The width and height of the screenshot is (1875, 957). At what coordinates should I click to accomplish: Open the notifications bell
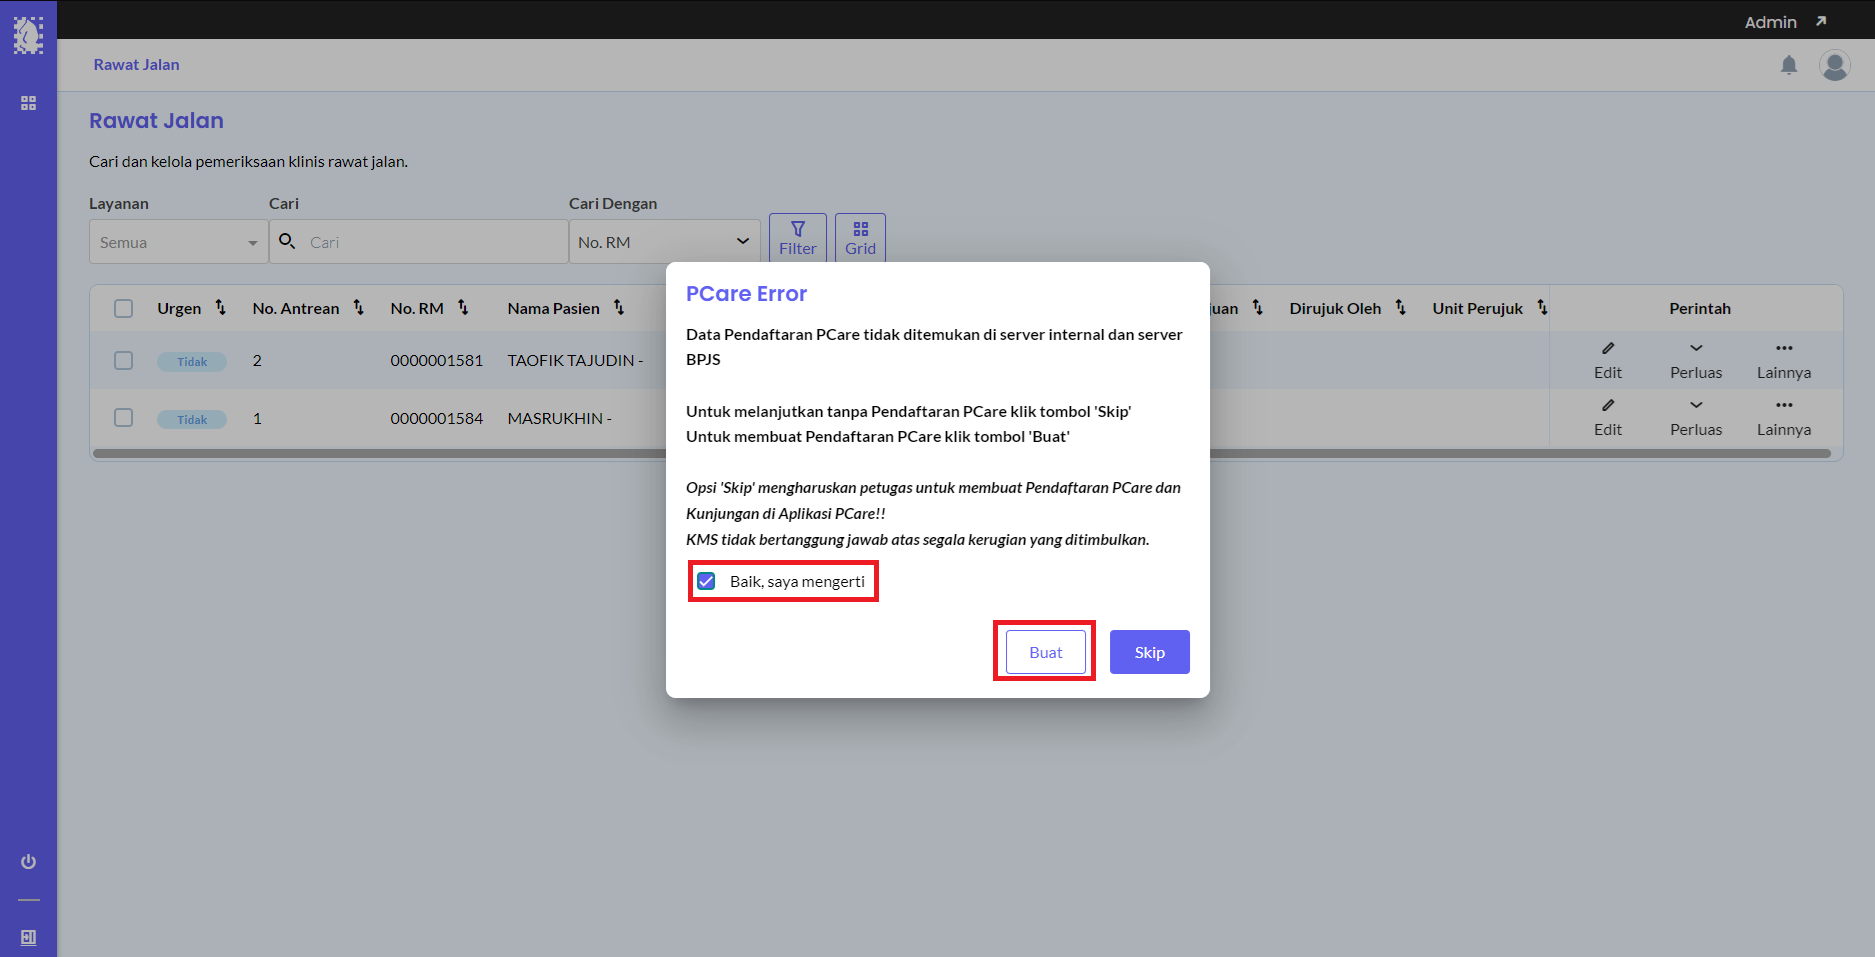(x=1789, y=65)
